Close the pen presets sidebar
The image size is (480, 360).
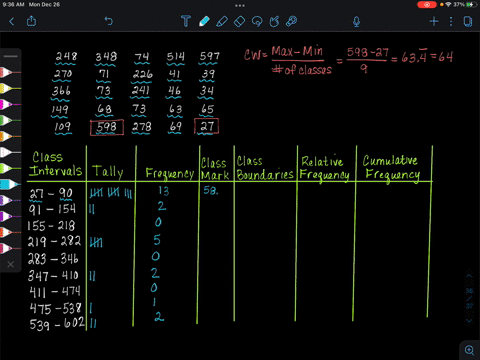pyautogui.click(x=11, y=264)
